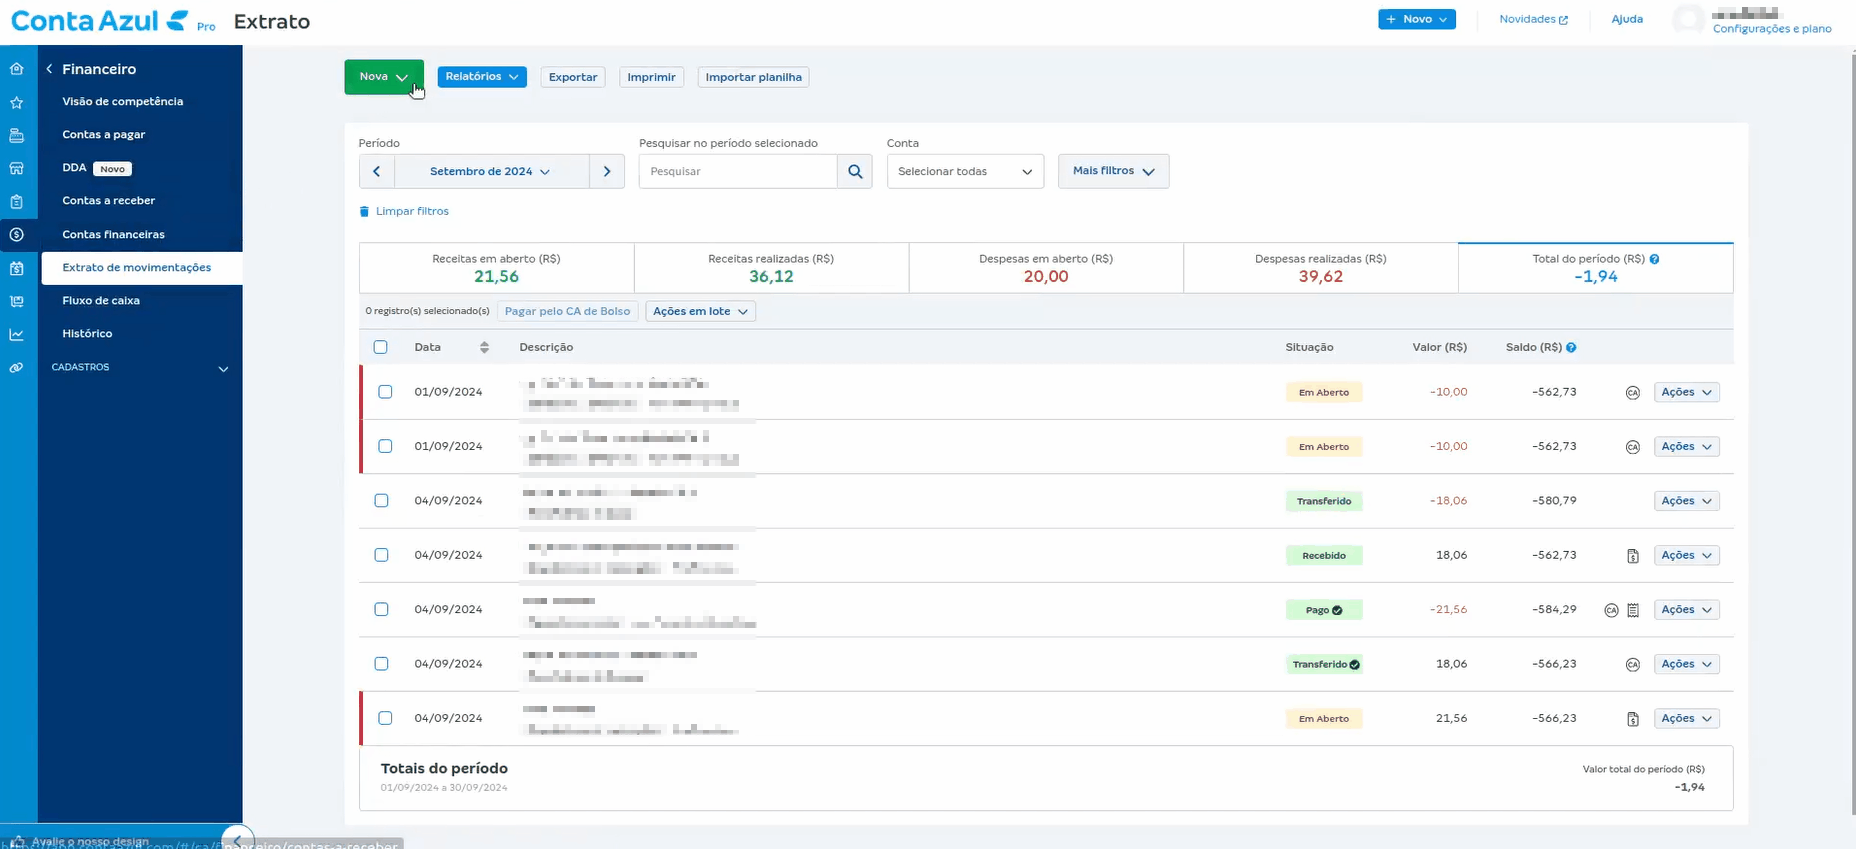Open the Selecionar todas account dropdown

(964, 171)
